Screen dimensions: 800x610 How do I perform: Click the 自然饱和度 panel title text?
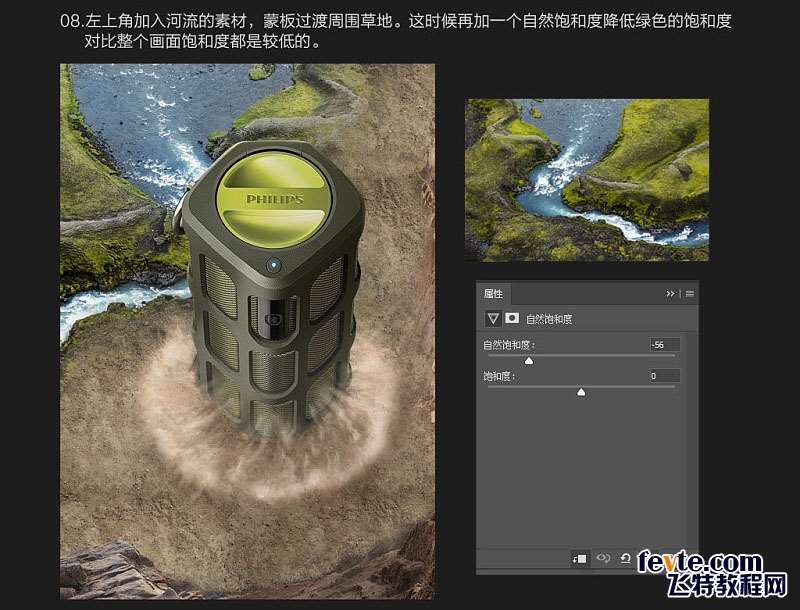pos(549,319)
